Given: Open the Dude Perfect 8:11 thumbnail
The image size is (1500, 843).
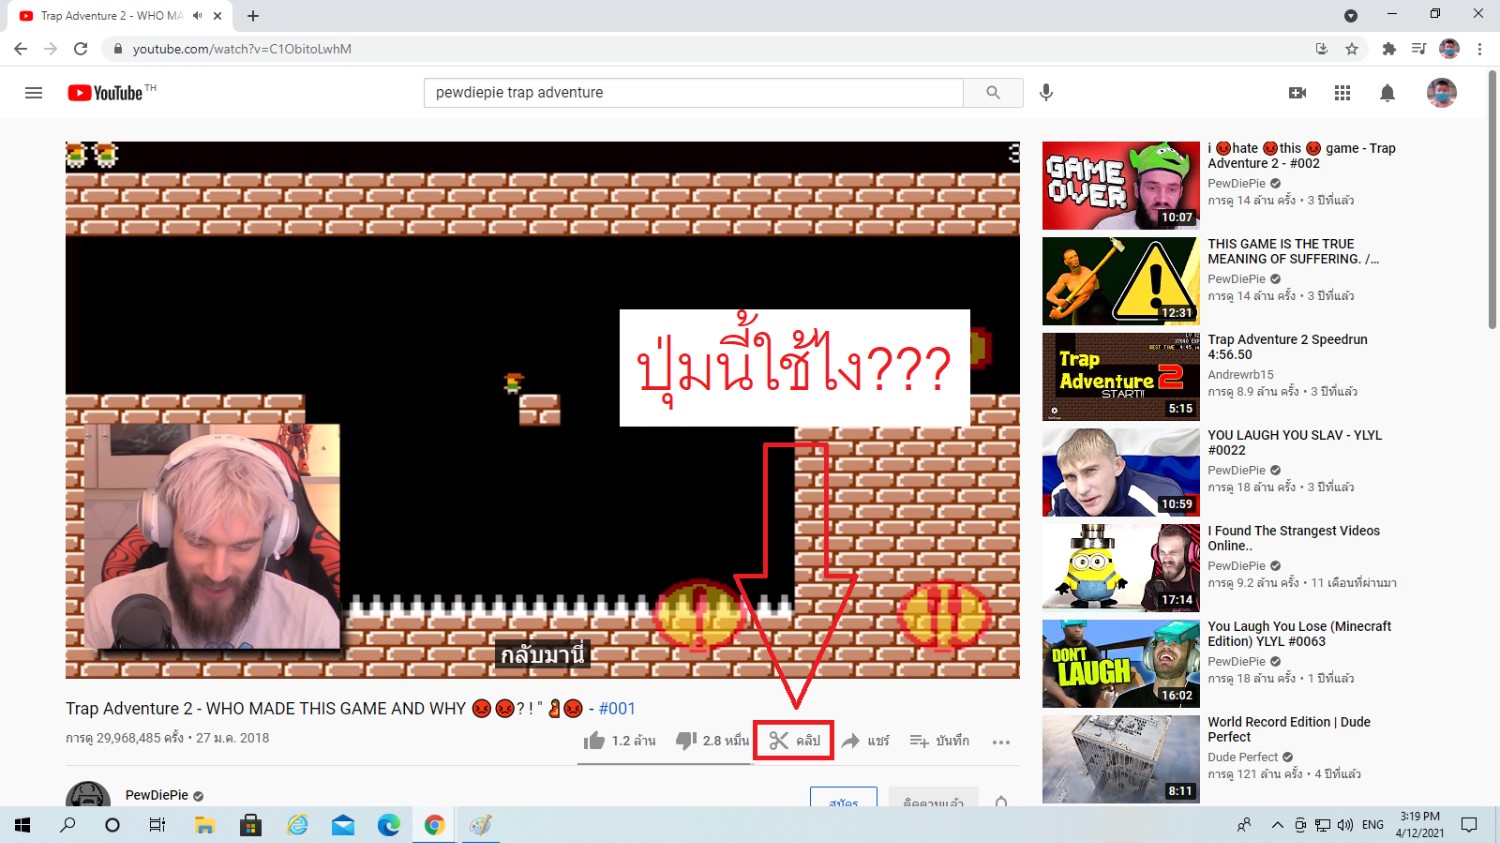Looking at the screenshot, I should coord(1121,759).
